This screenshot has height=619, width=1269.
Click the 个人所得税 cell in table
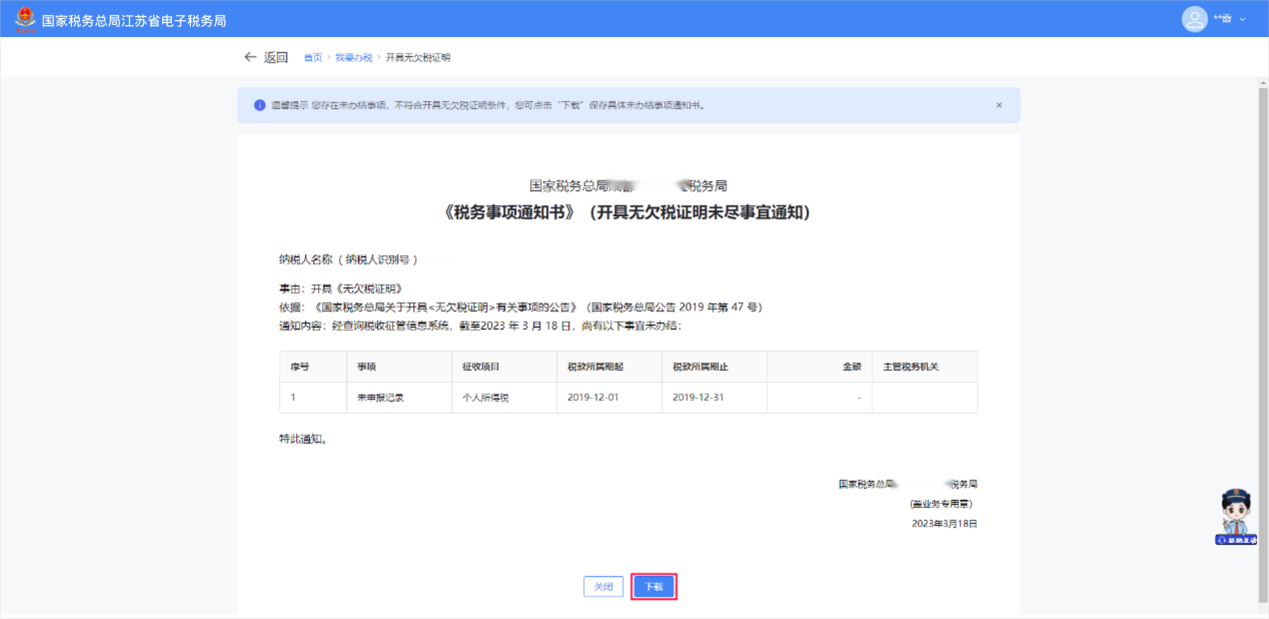coord(486,398)
